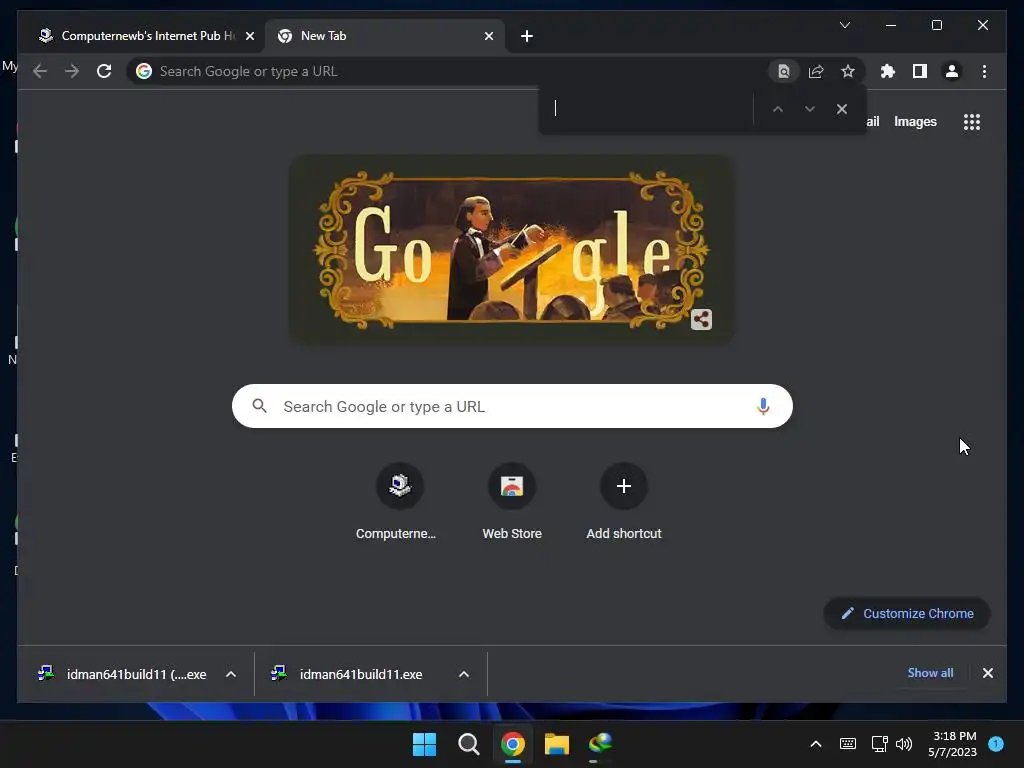Open the touch keyboard tray icon

click(848, 744)
